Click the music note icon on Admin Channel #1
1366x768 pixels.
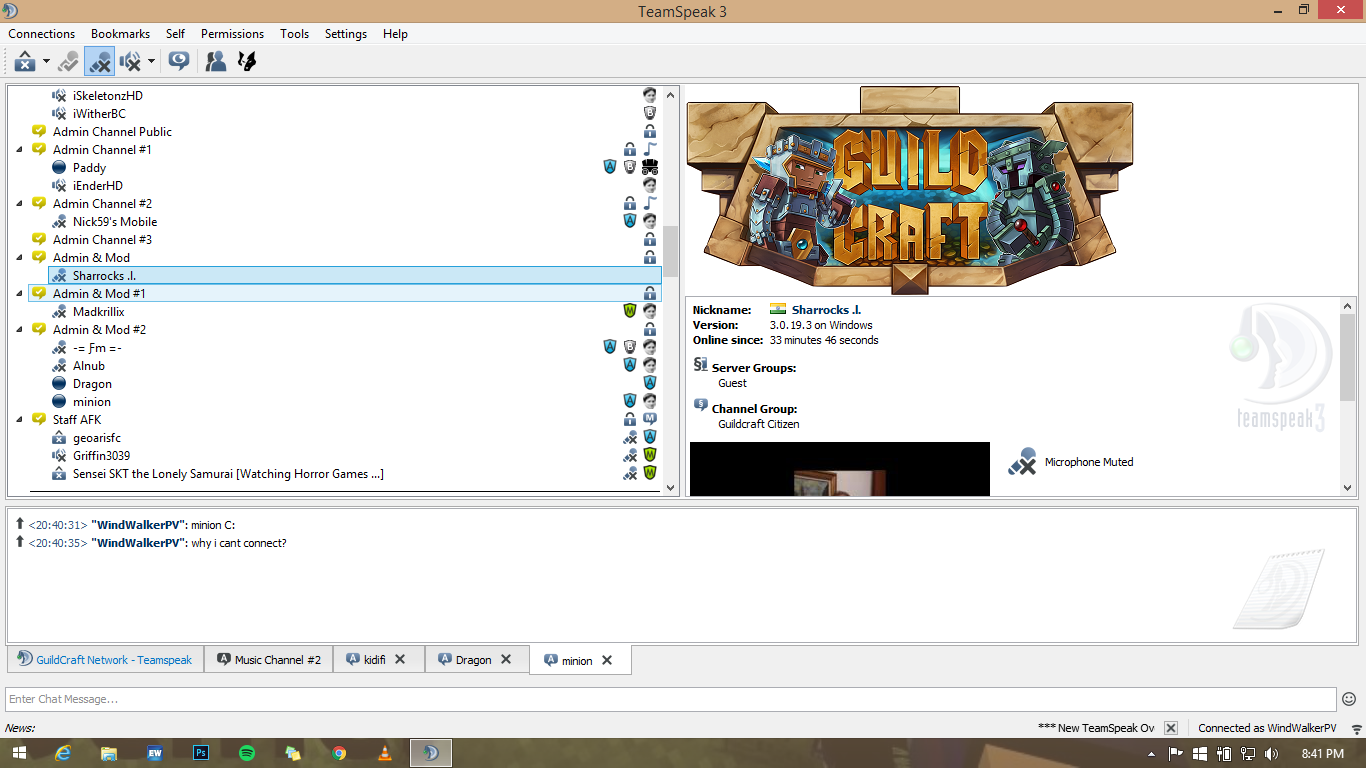(650, 150)
